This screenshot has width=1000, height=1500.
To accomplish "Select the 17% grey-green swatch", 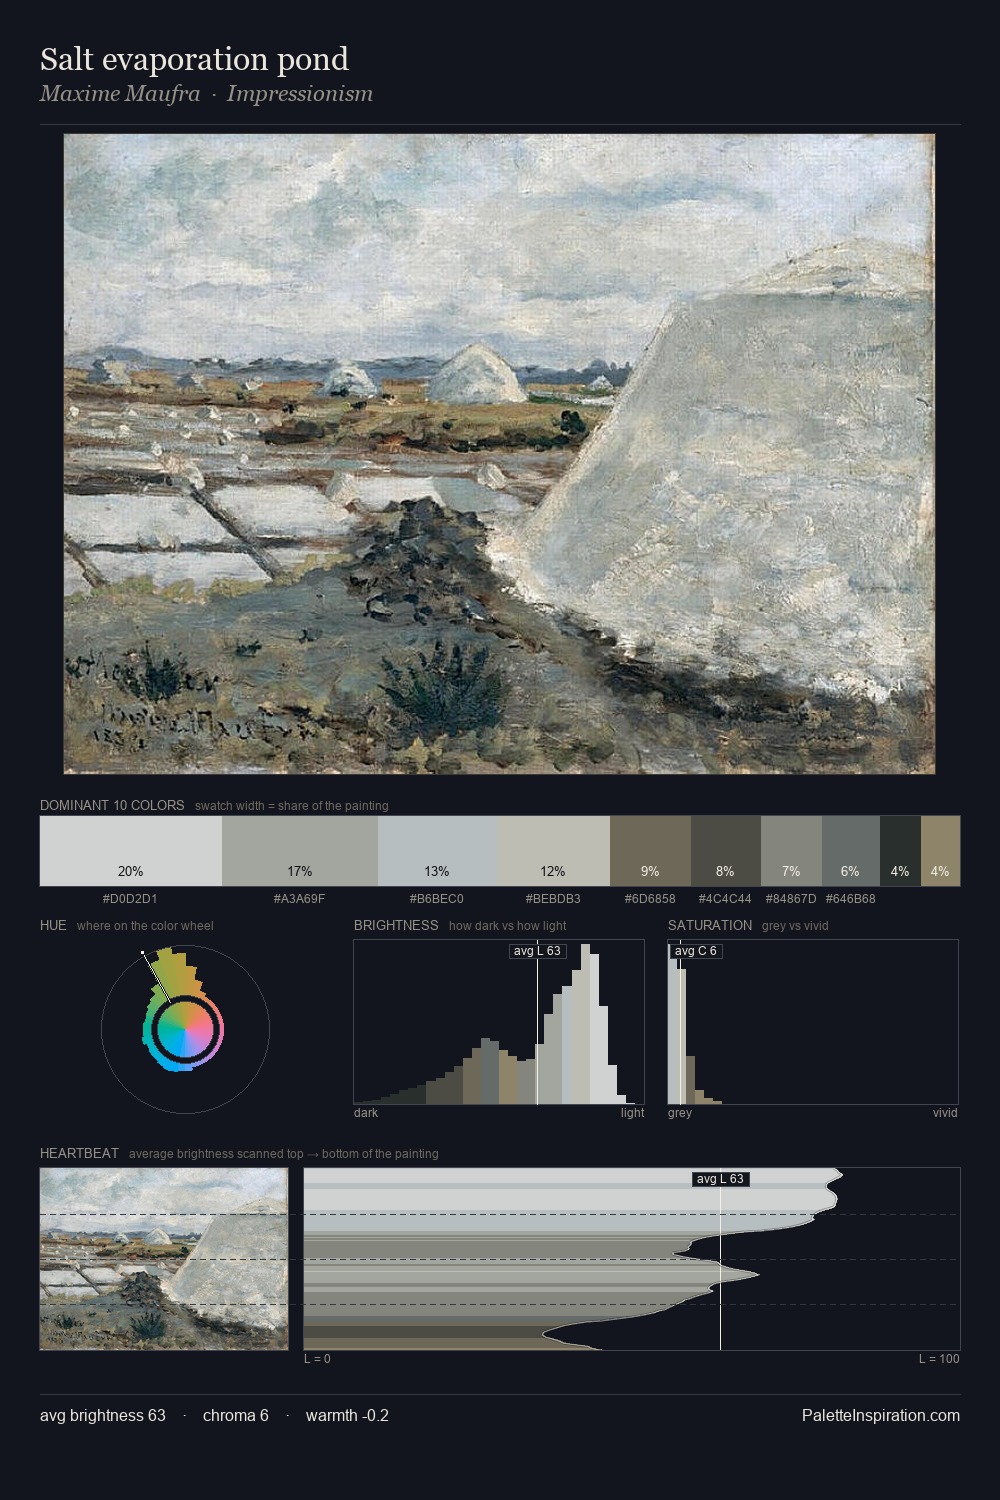I will (300, 851).
